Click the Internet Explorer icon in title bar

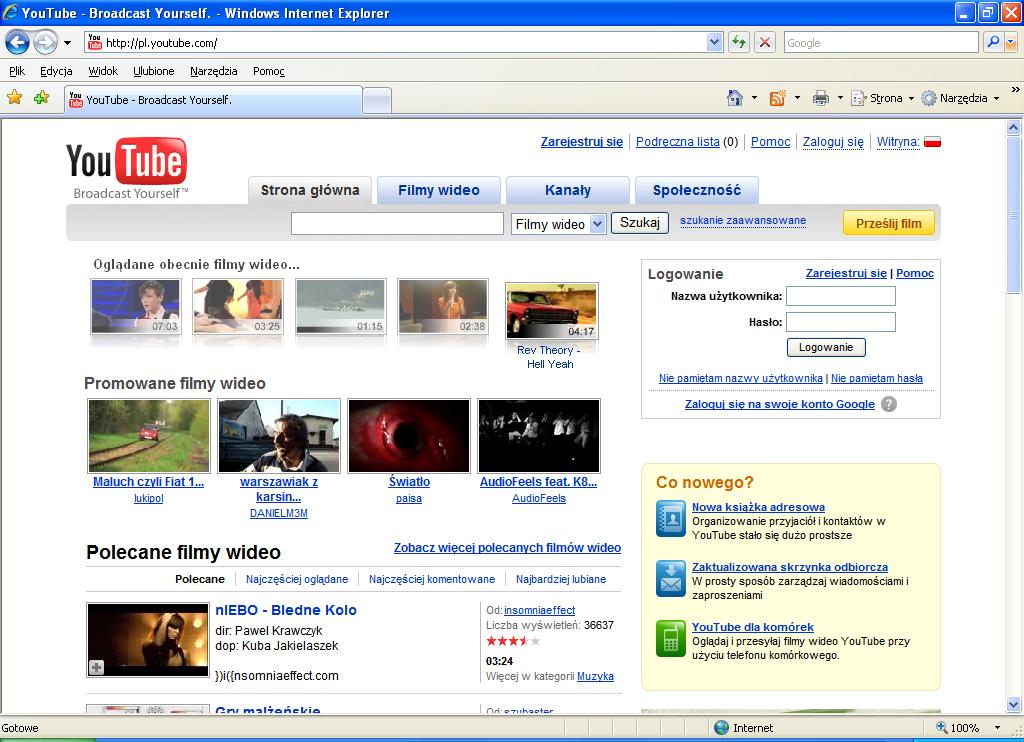point(10,12)
